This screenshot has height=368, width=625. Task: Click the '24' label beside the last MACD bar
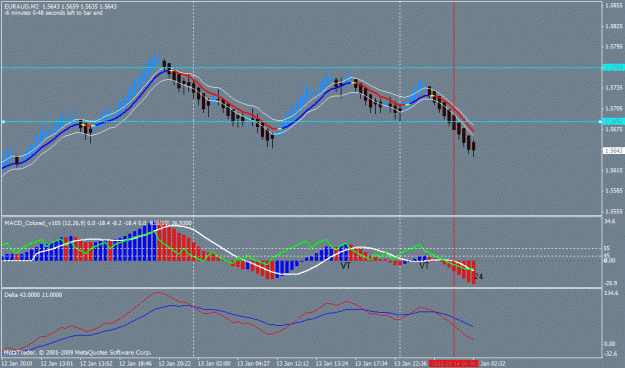tap(479, 276)
